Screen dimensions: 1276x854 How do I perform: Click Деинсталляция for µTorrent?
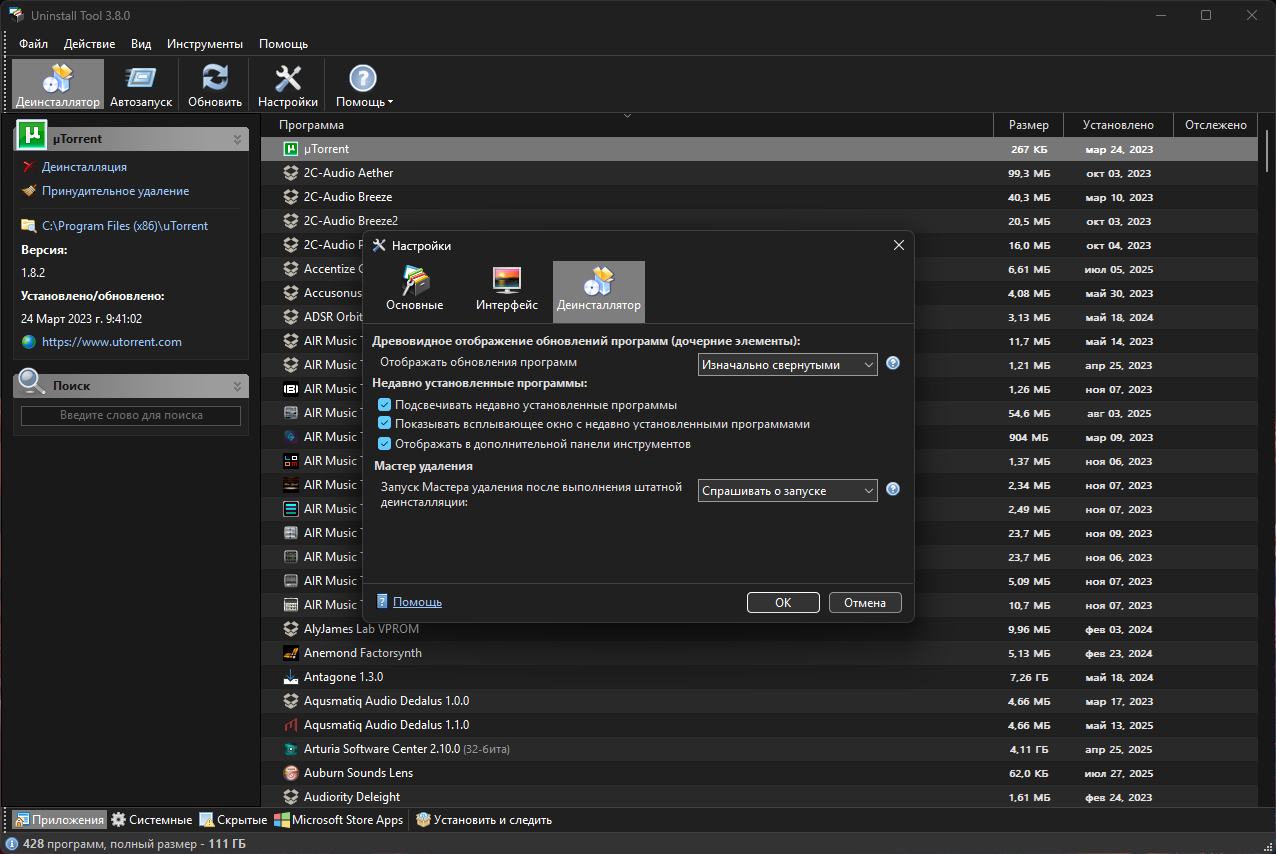[84, 167]
